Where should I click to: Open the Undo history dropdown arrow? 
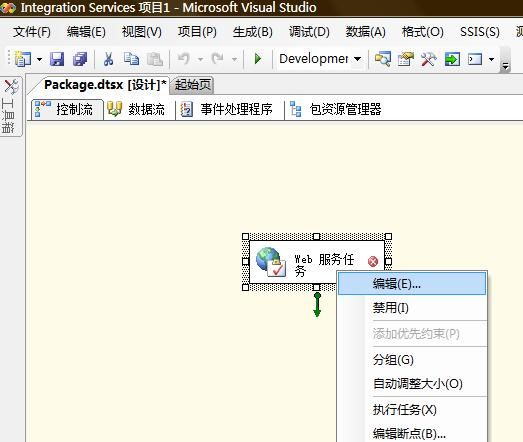[x=200, y=59]
